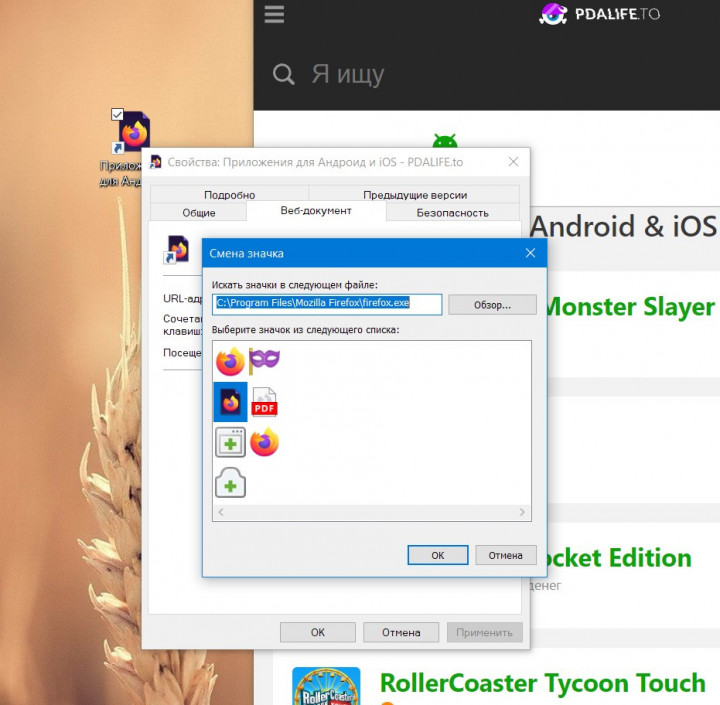Select the window with green plus icon
The width and height of the screenshot is (720, 705).
230,442
